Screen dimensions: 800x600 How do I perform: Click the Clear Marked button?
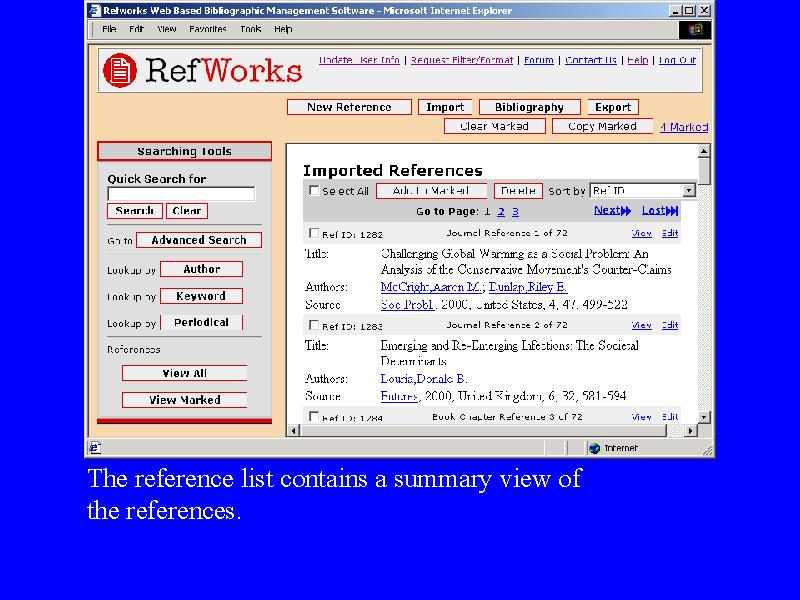[x=494, y=126]
